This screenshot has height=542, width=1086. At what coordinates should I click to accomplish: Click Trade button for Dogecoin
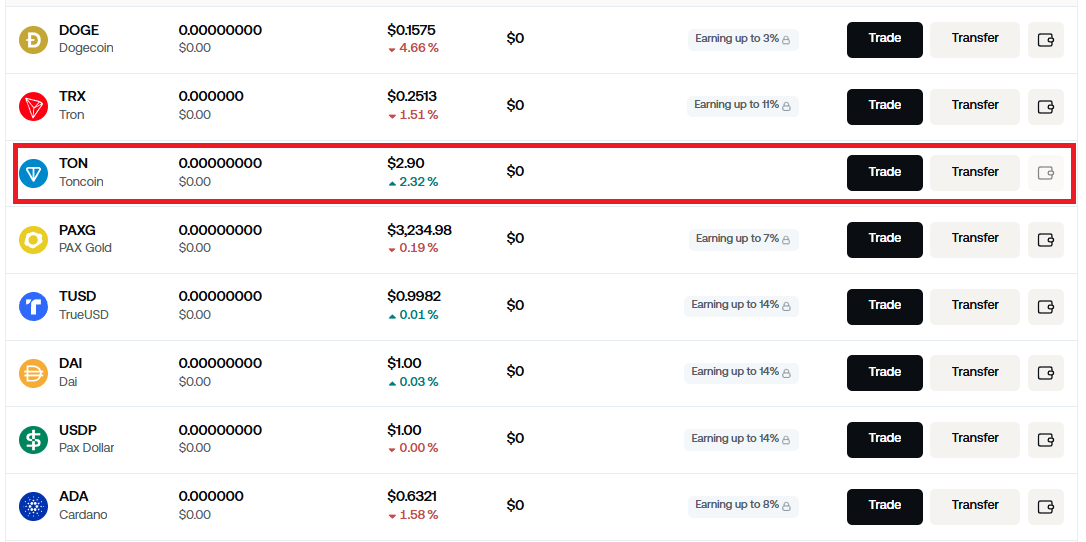click(884, 40)
